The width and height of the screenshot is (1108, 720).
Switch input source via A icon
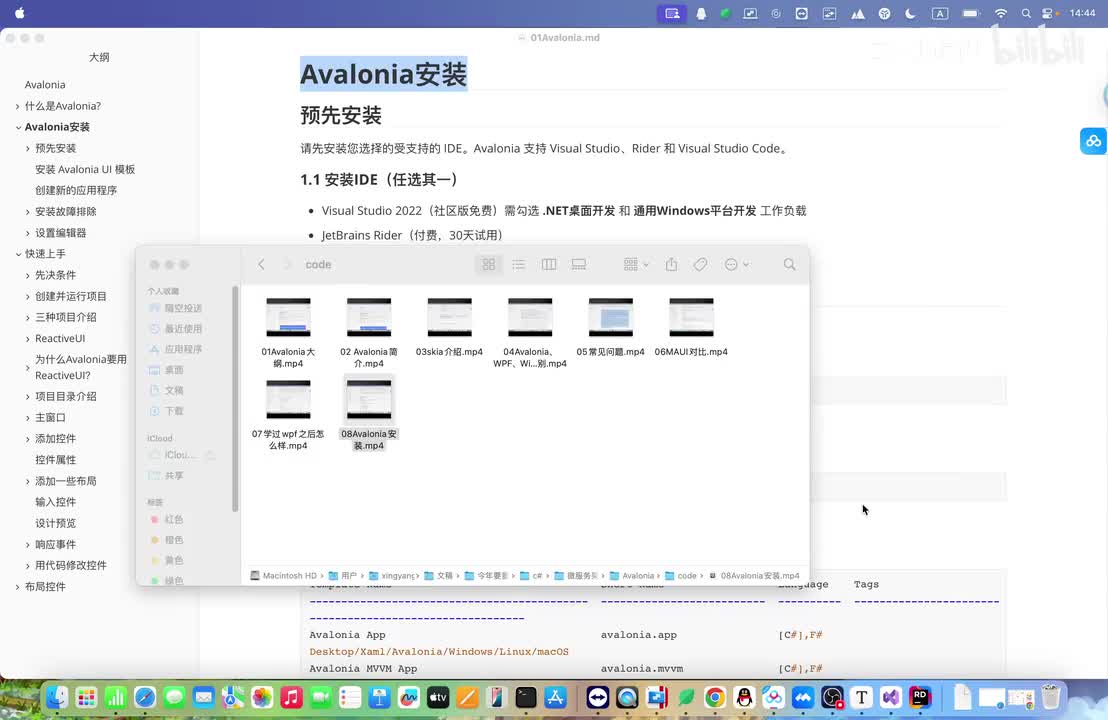(x=940, y=13)
